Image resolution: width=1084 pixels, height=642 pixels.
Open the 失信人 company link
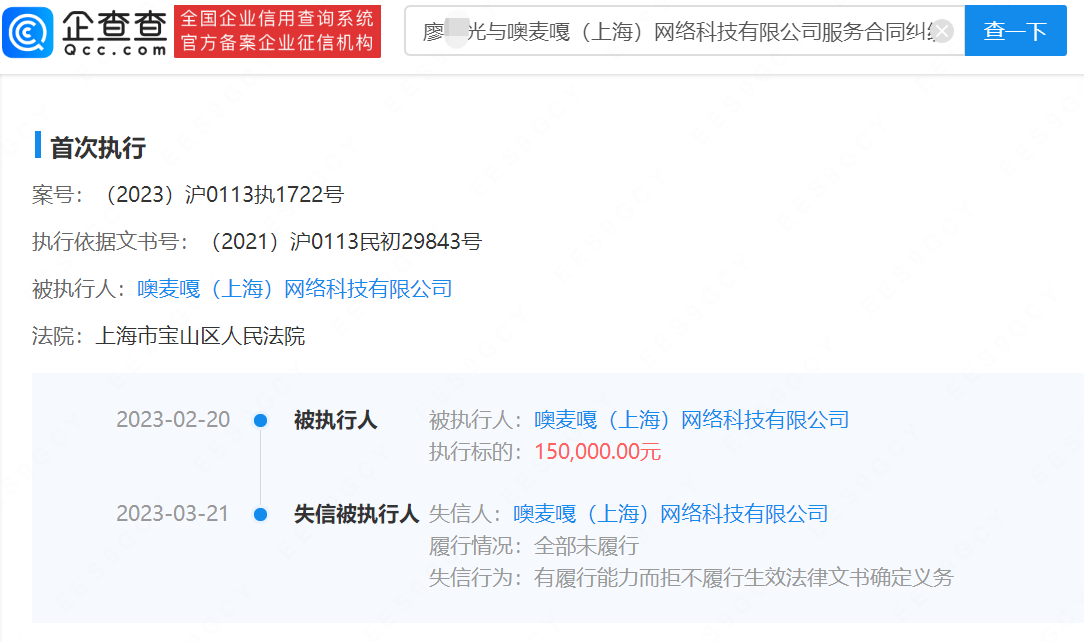[670, 514]
